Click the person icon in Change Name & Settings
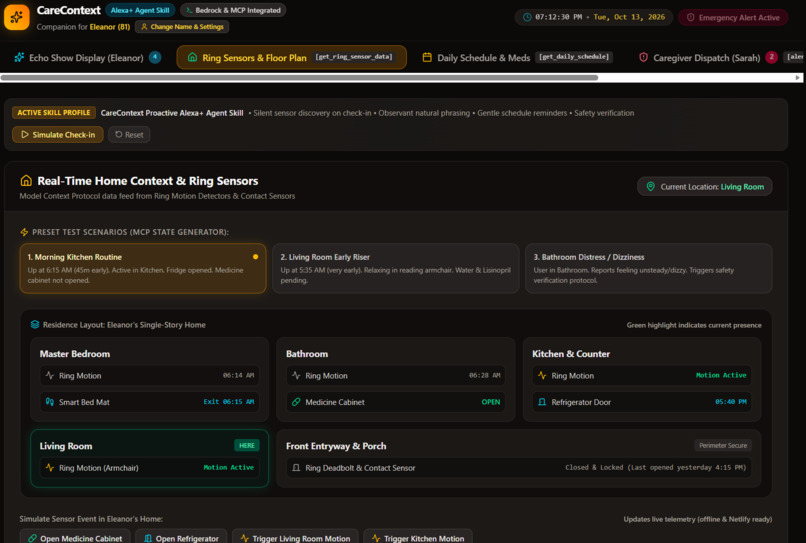The width and height of the screenshot is (806, 543). (144, 27)
